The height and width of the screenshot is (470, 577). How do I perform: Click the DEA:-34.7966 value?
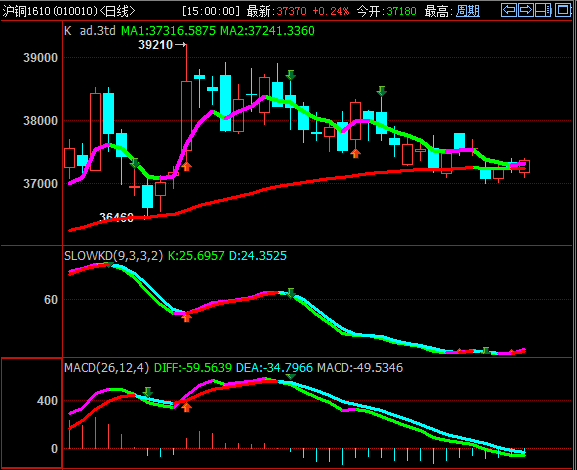pos(274,368)
